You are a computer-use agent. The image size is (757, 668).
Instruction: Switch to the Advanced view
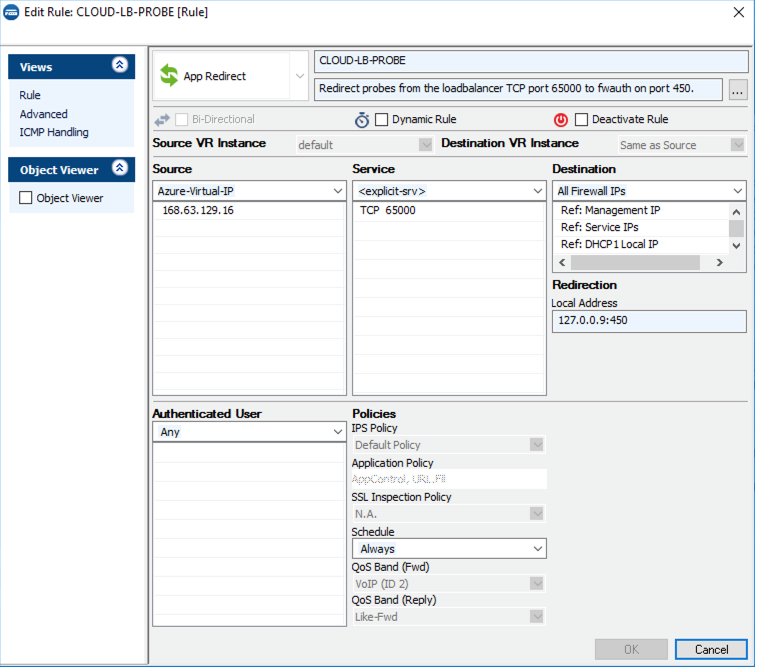(43, 114)
